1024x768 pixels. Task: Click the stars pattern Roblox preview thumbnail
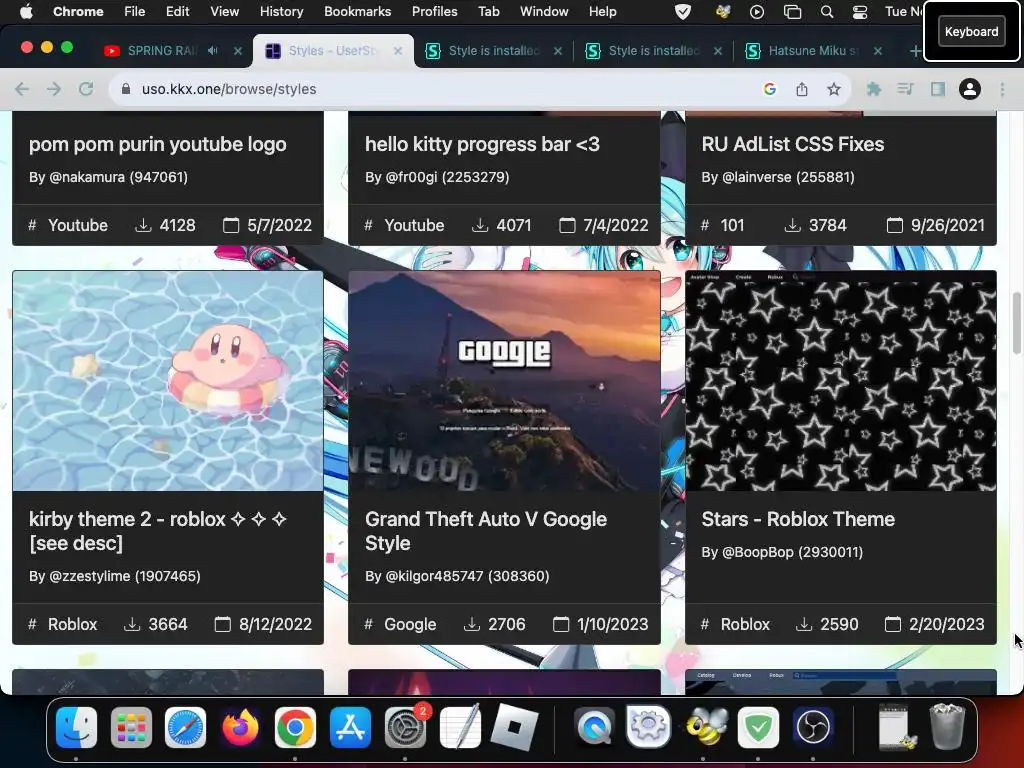(840, 381)
